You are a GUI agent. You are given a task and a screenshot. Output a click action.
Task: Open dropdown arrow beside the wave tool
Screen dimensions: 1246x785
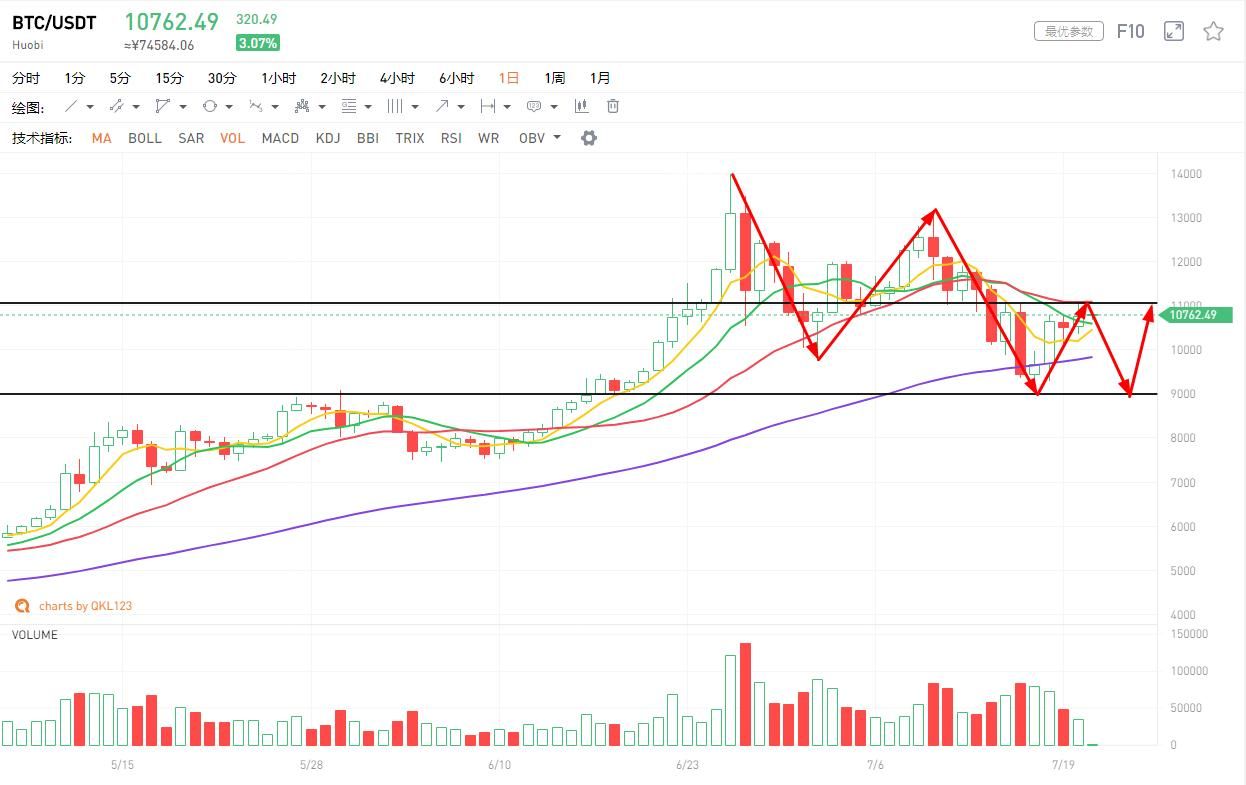click(275, 107)
